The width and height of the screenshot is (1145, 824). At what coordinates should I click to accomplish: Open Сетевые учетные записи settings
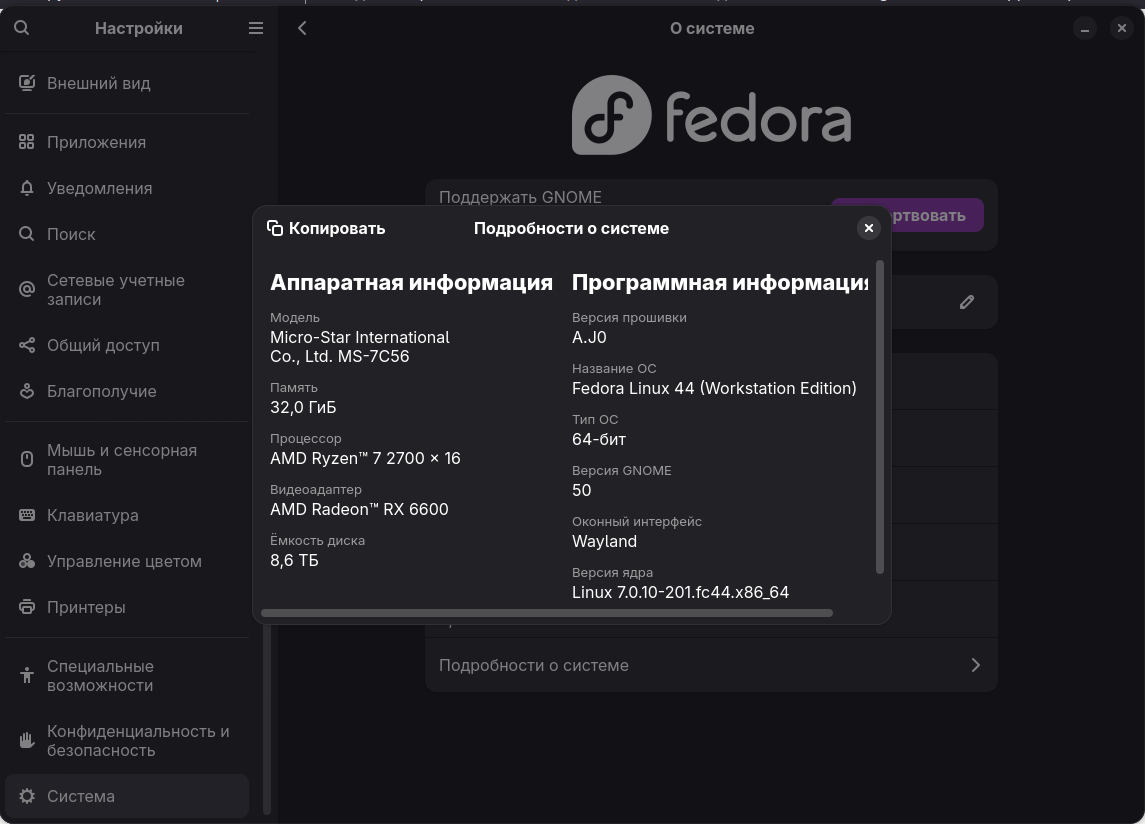(x=127, y=290)
